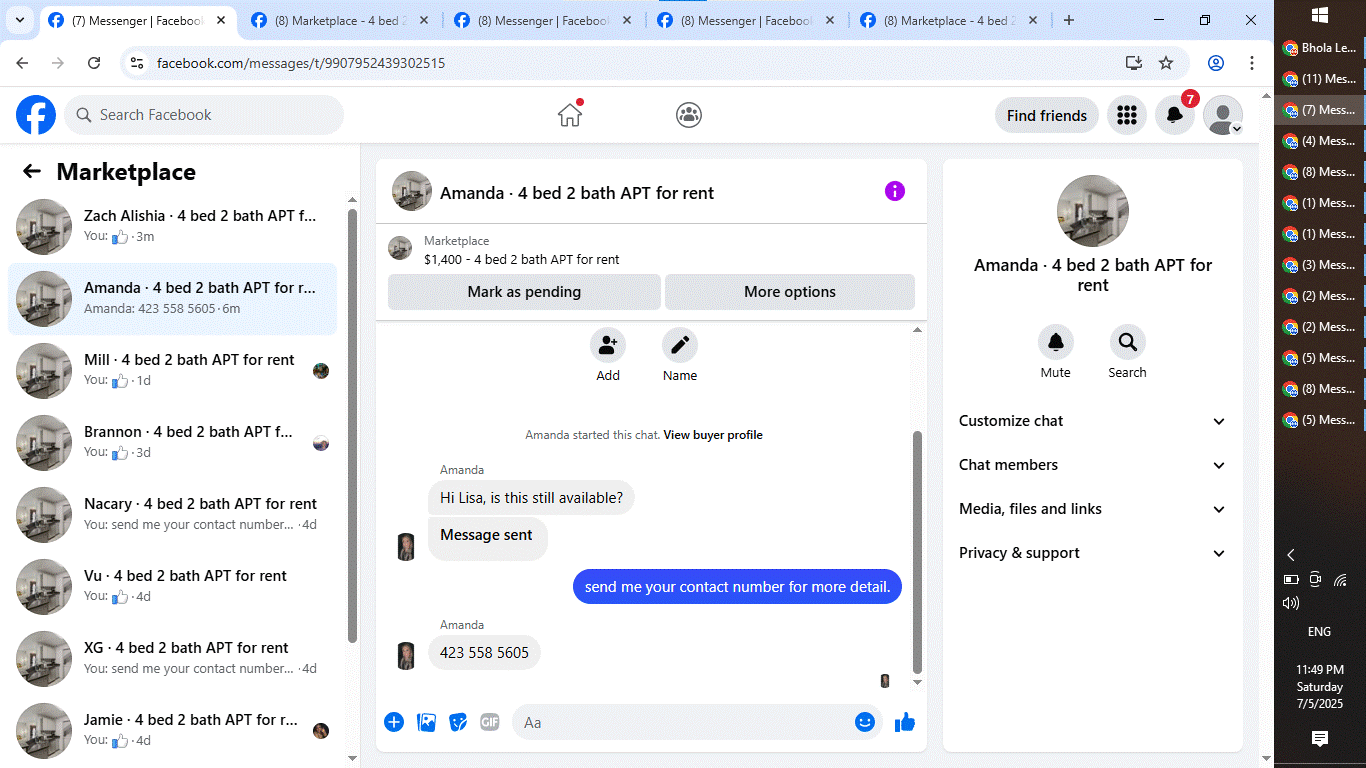Expand Chat members section

1093,465
